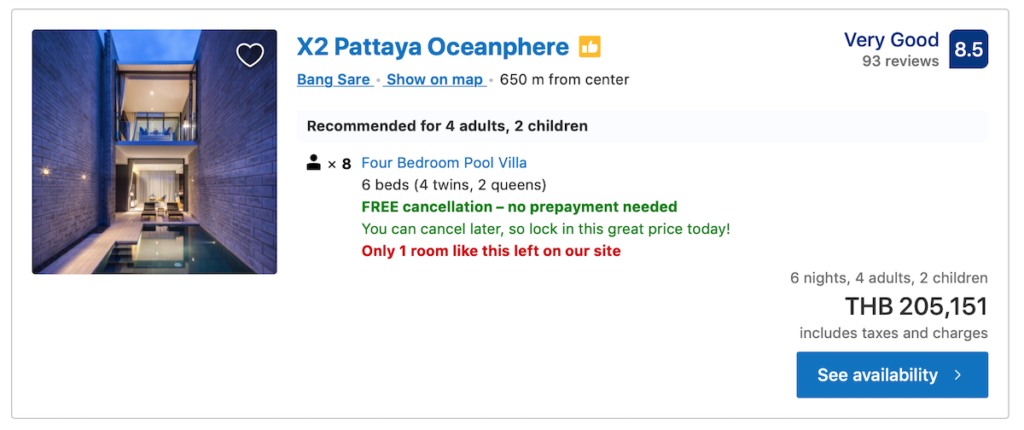Click the 8.5 review score badge
This screenshot has height=430, width=1024.
pos(968,49)
